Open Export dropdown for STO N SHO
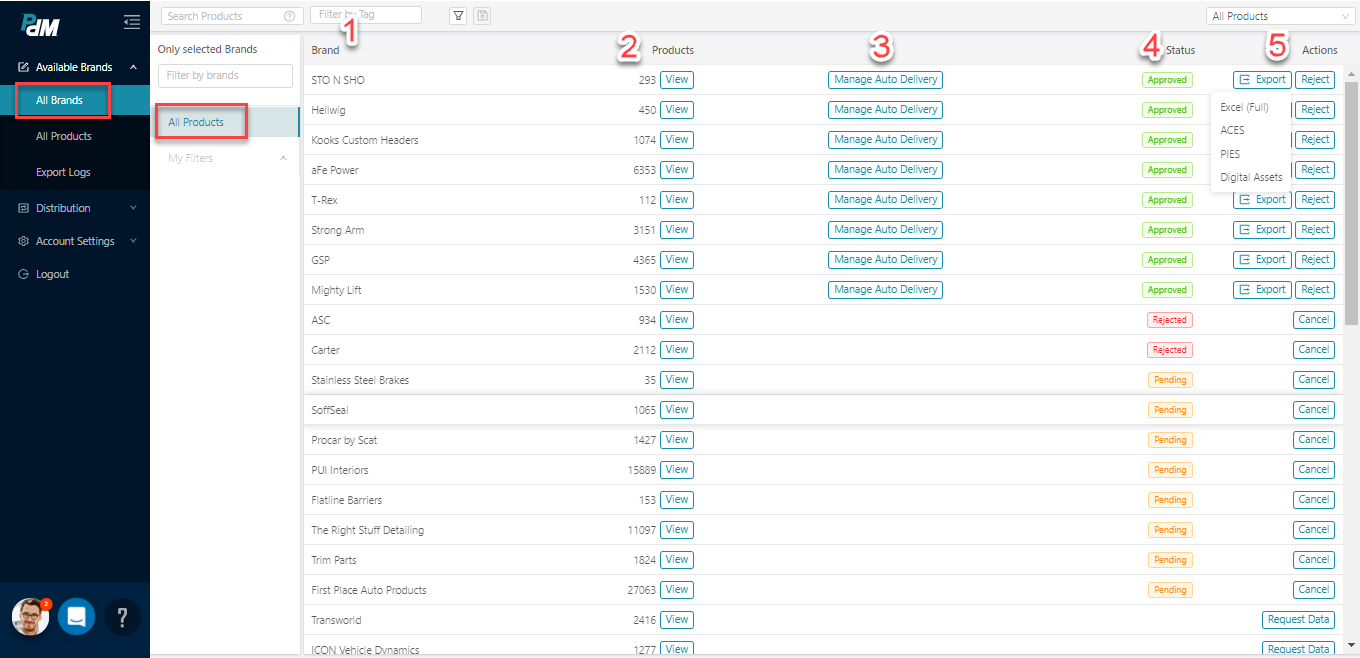 (x=1262, y=80)
